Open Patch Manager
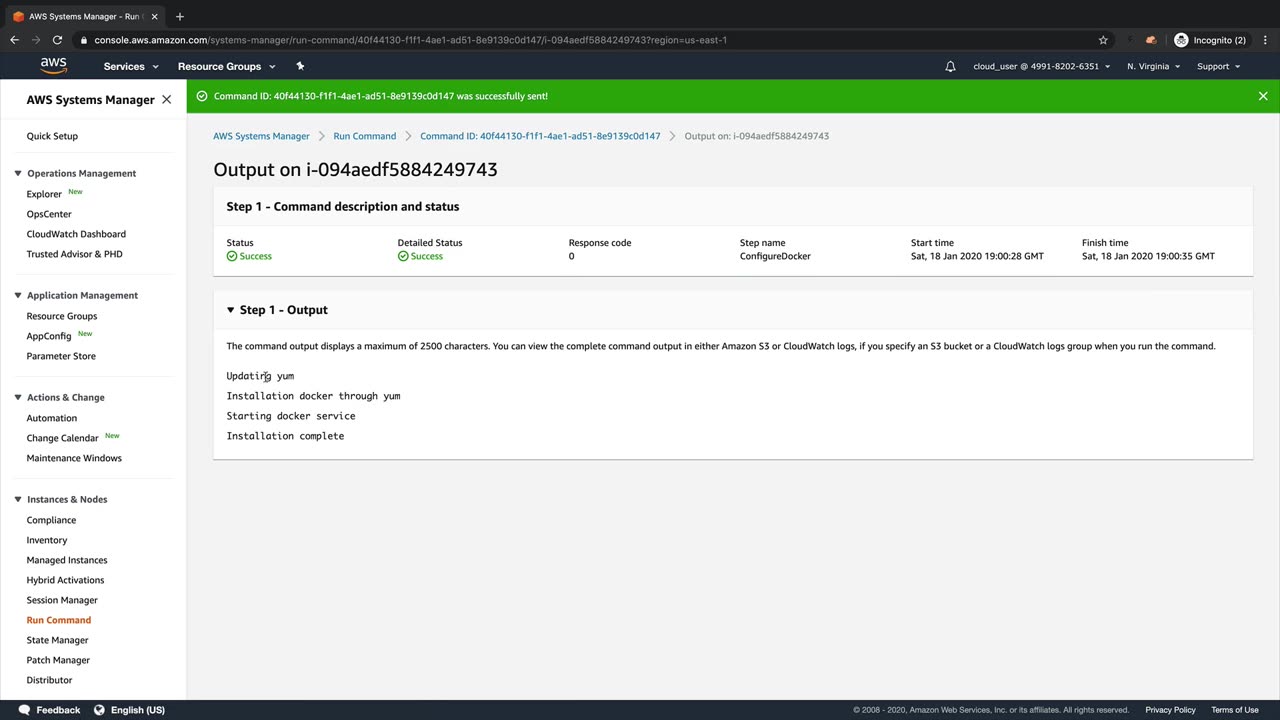 pyautogui.click(x=58, y=660)
